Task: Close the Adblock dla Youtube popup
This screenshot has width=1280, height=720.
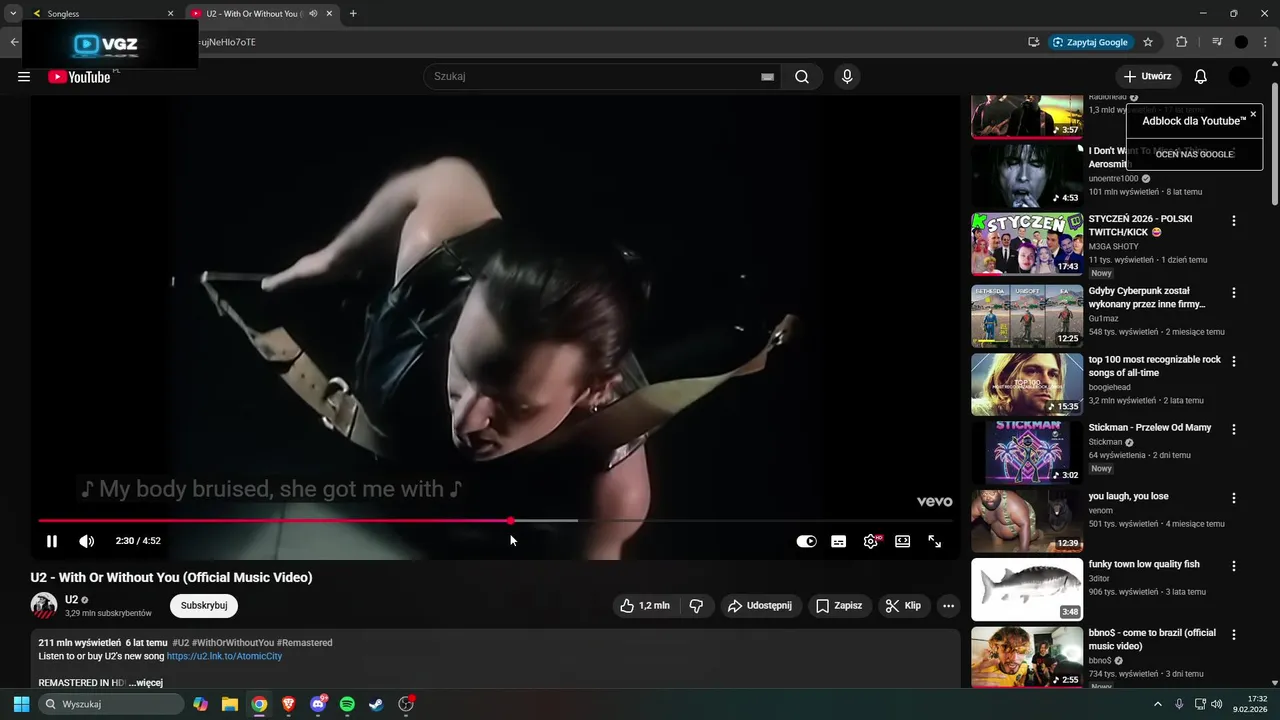Action: [1253, 114]
